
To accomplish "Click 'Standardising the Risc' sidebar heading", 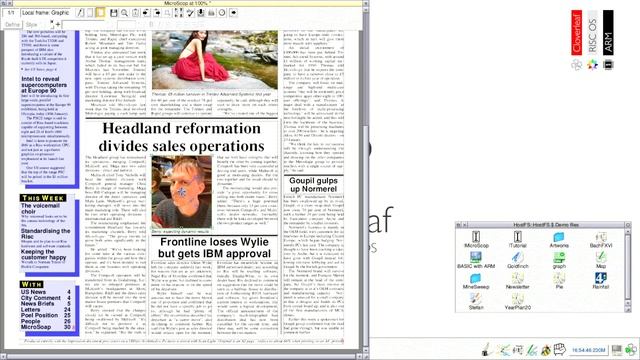I will [46, 233].
